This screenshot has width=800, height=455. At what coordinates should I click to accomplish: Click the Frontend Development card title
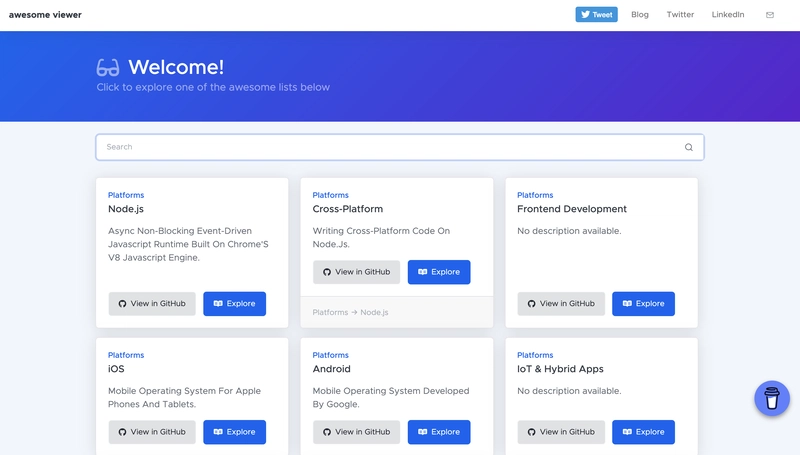coord(572,209)
